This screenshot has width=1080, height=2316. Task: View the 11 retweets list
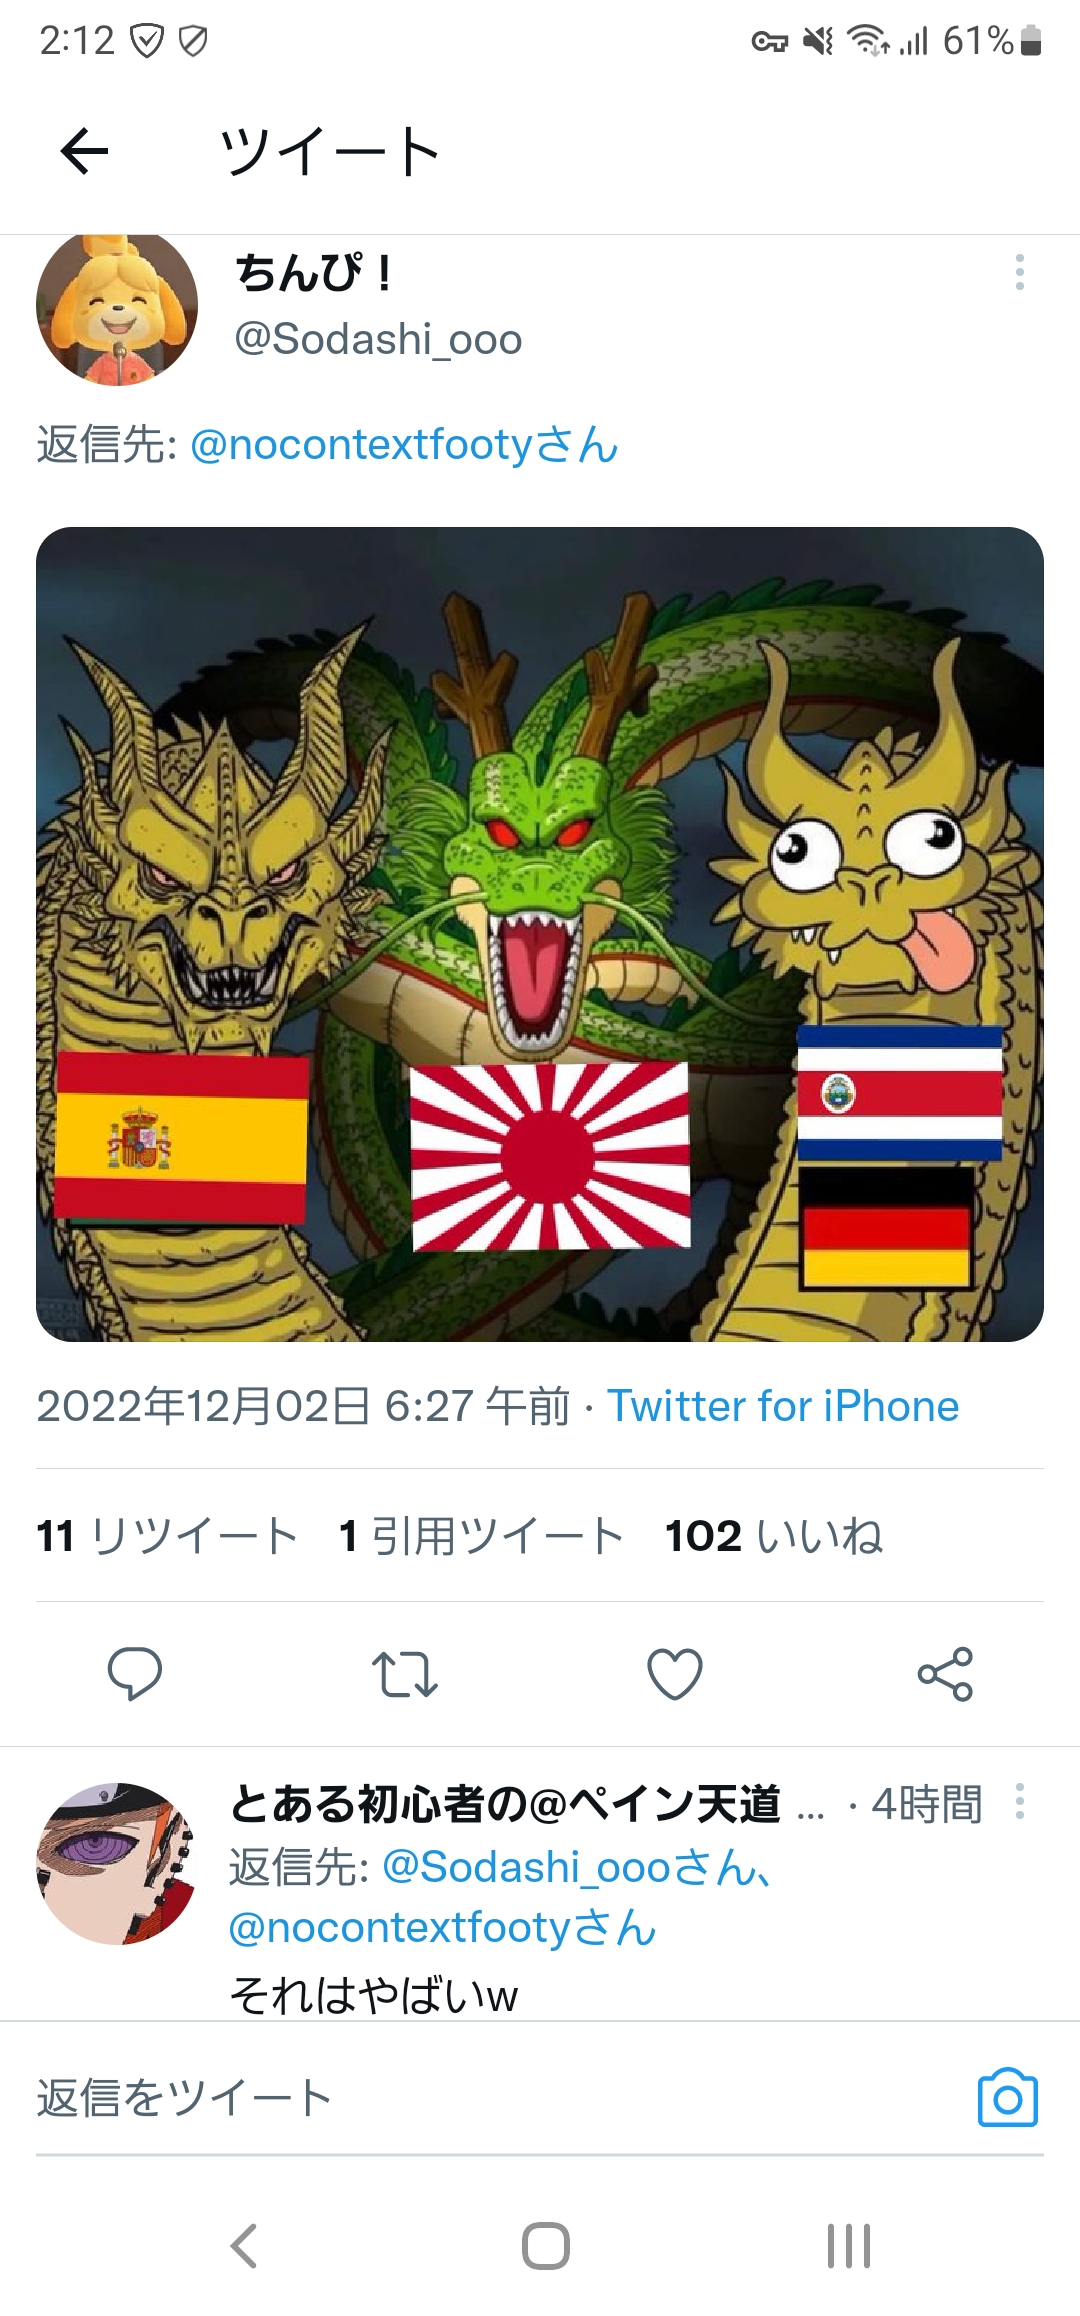(167, 1536)
